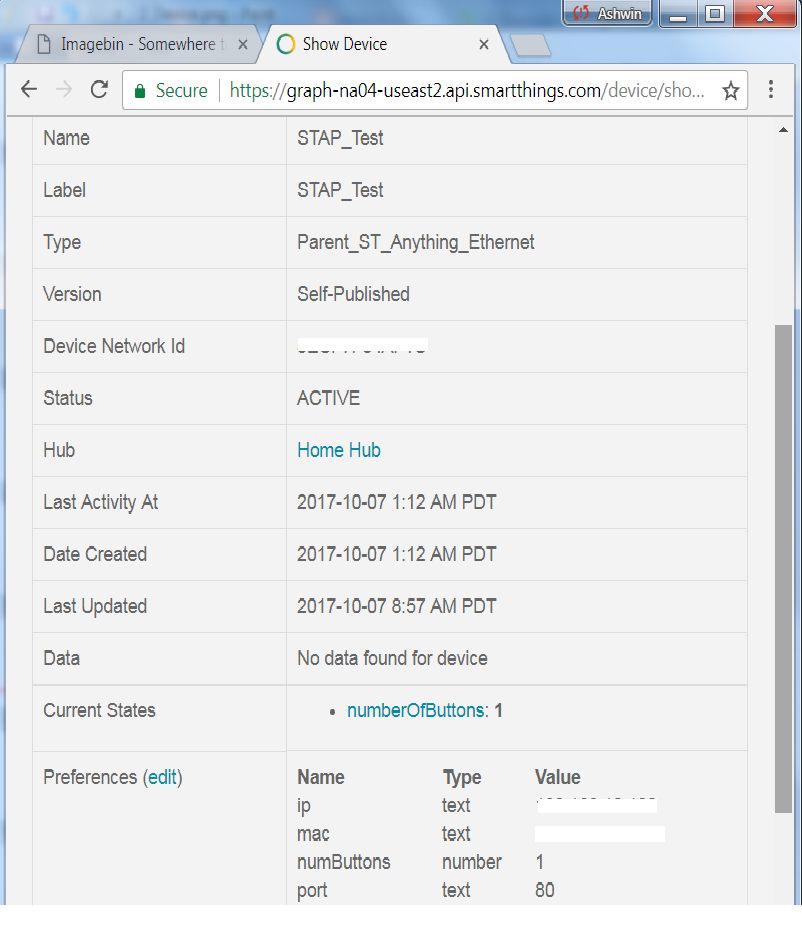The width and height of the screenshot is (802, 936).
Task: Click 'No data found for device' text
Action: [x=392, y=658]
